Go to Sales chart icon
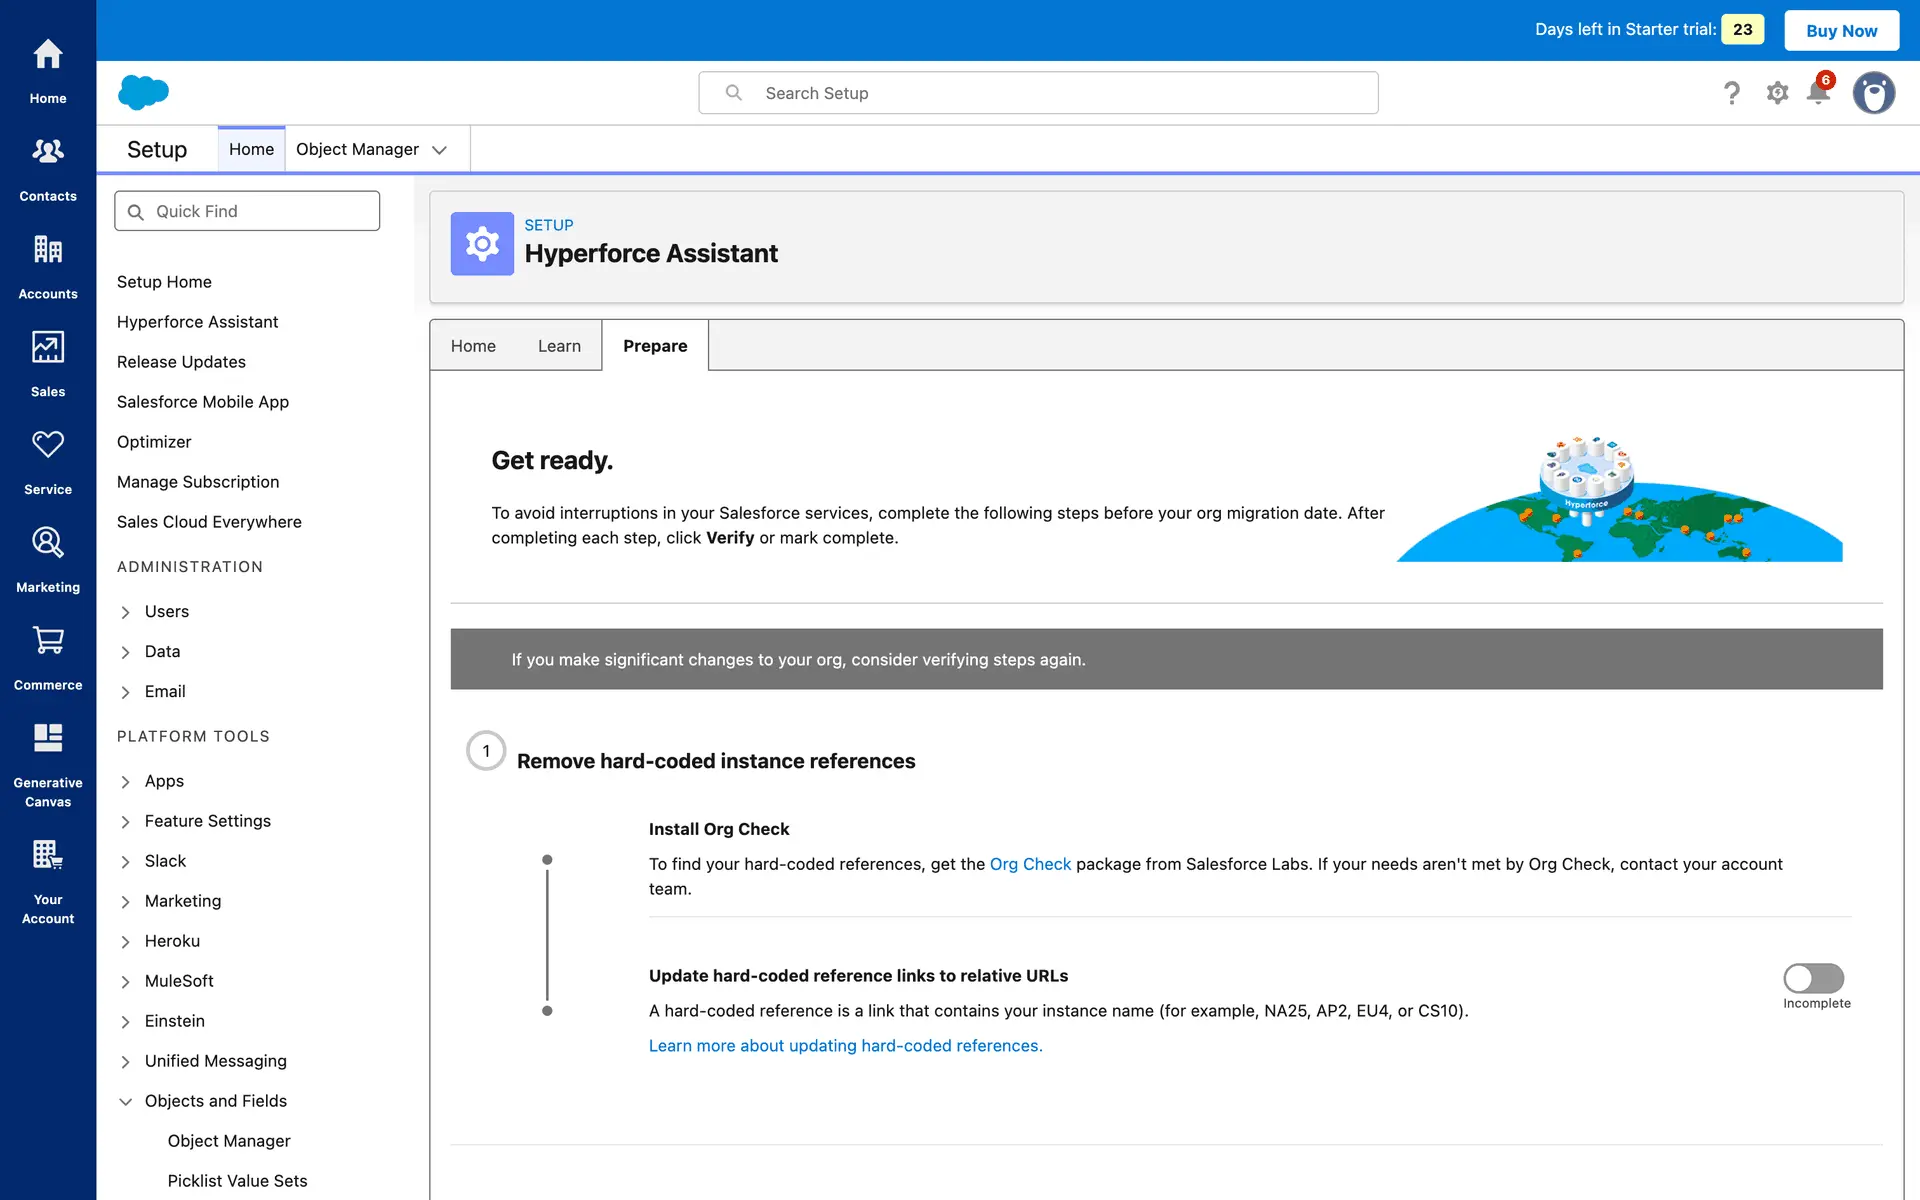Screen dimensions: 1920x1200 click(x=47, y=348)
